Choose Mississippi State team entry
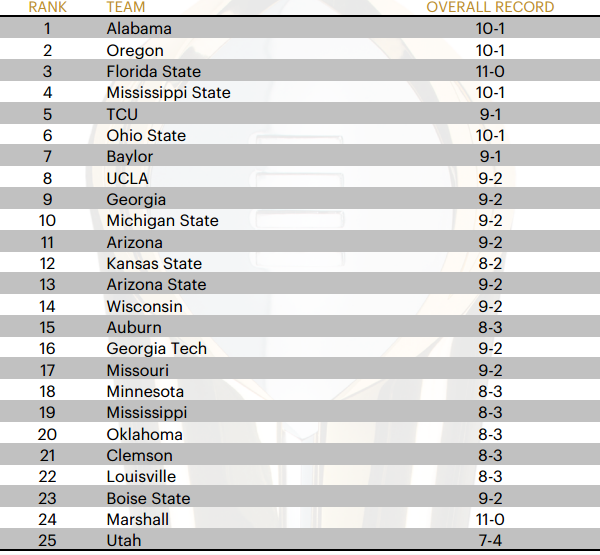 (168, 93)
